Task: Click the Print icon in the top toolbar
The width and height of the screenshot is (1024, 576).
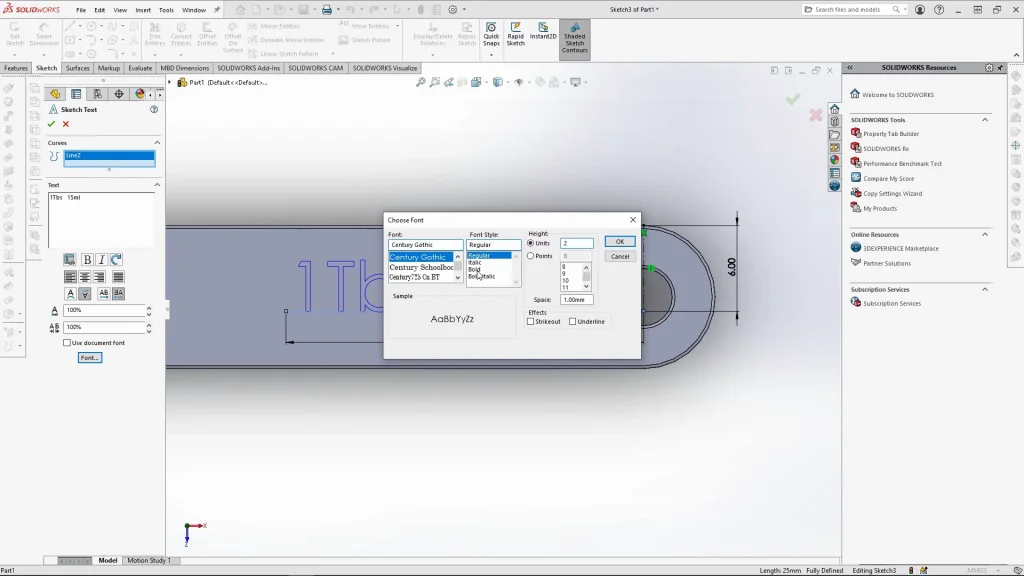Action: [326, 10]
